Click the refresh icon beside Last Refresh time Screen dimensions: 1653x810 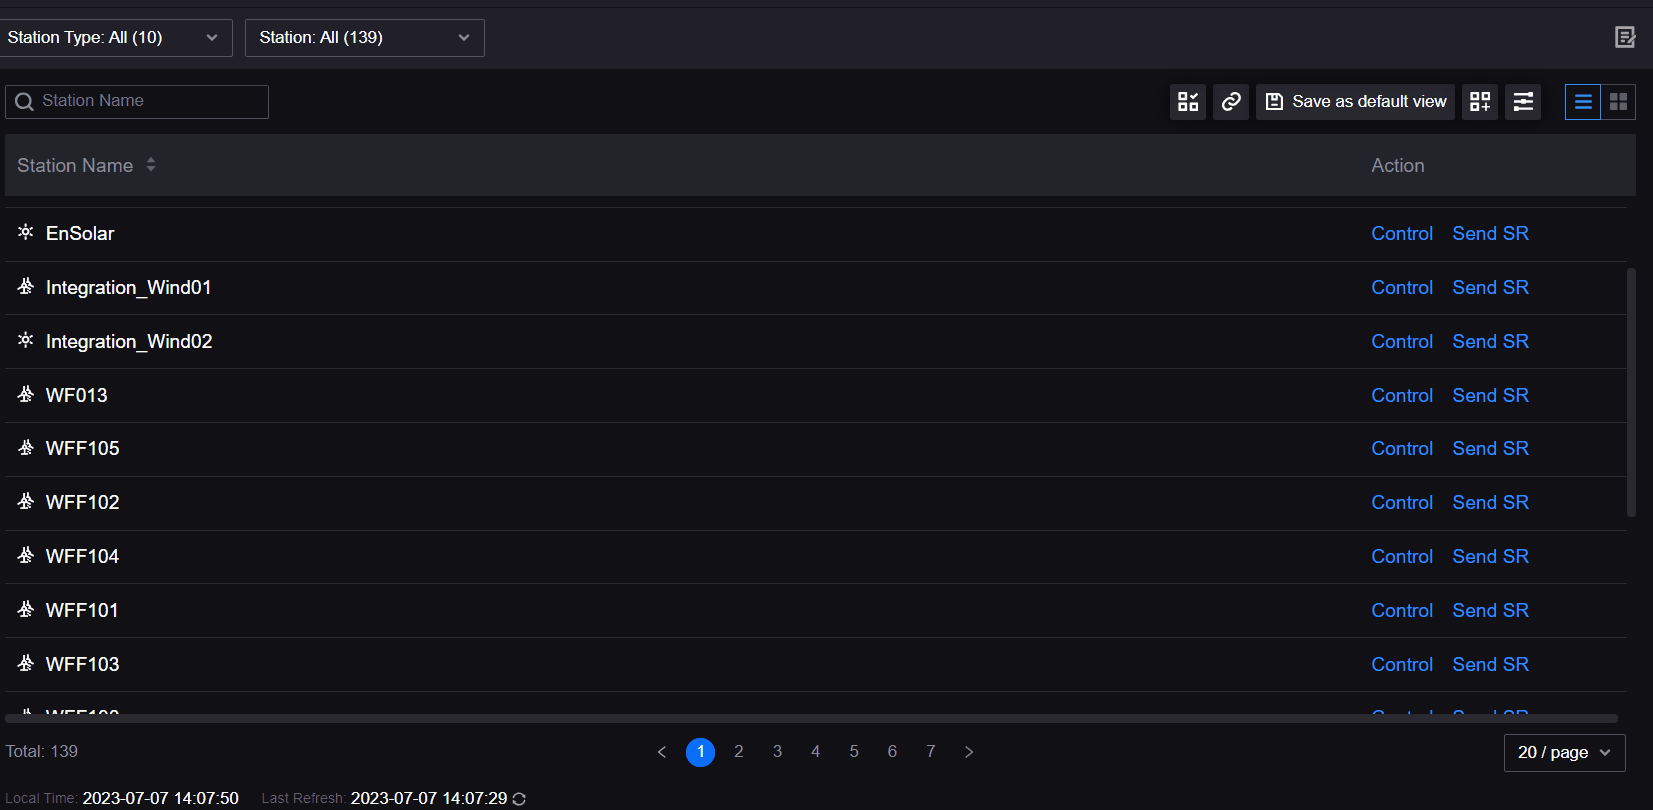519,799
